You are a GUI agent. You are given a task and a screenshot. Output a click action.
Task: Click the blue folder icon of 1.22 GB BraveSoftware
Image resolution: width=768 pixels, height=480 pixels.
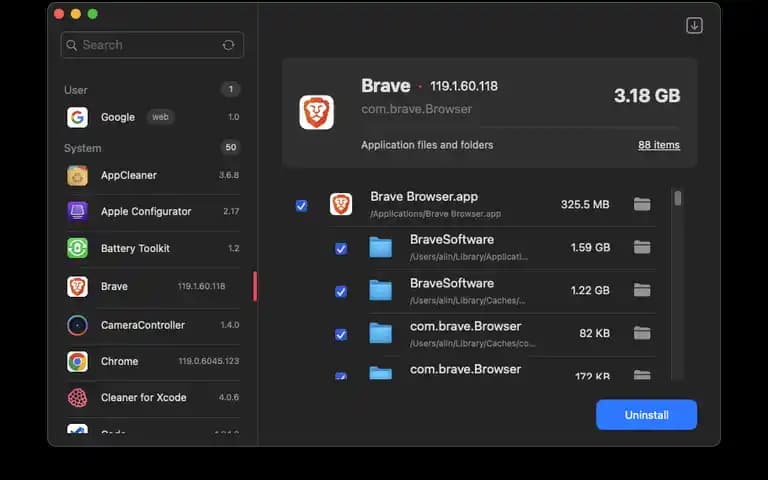[x=381, y=290]
